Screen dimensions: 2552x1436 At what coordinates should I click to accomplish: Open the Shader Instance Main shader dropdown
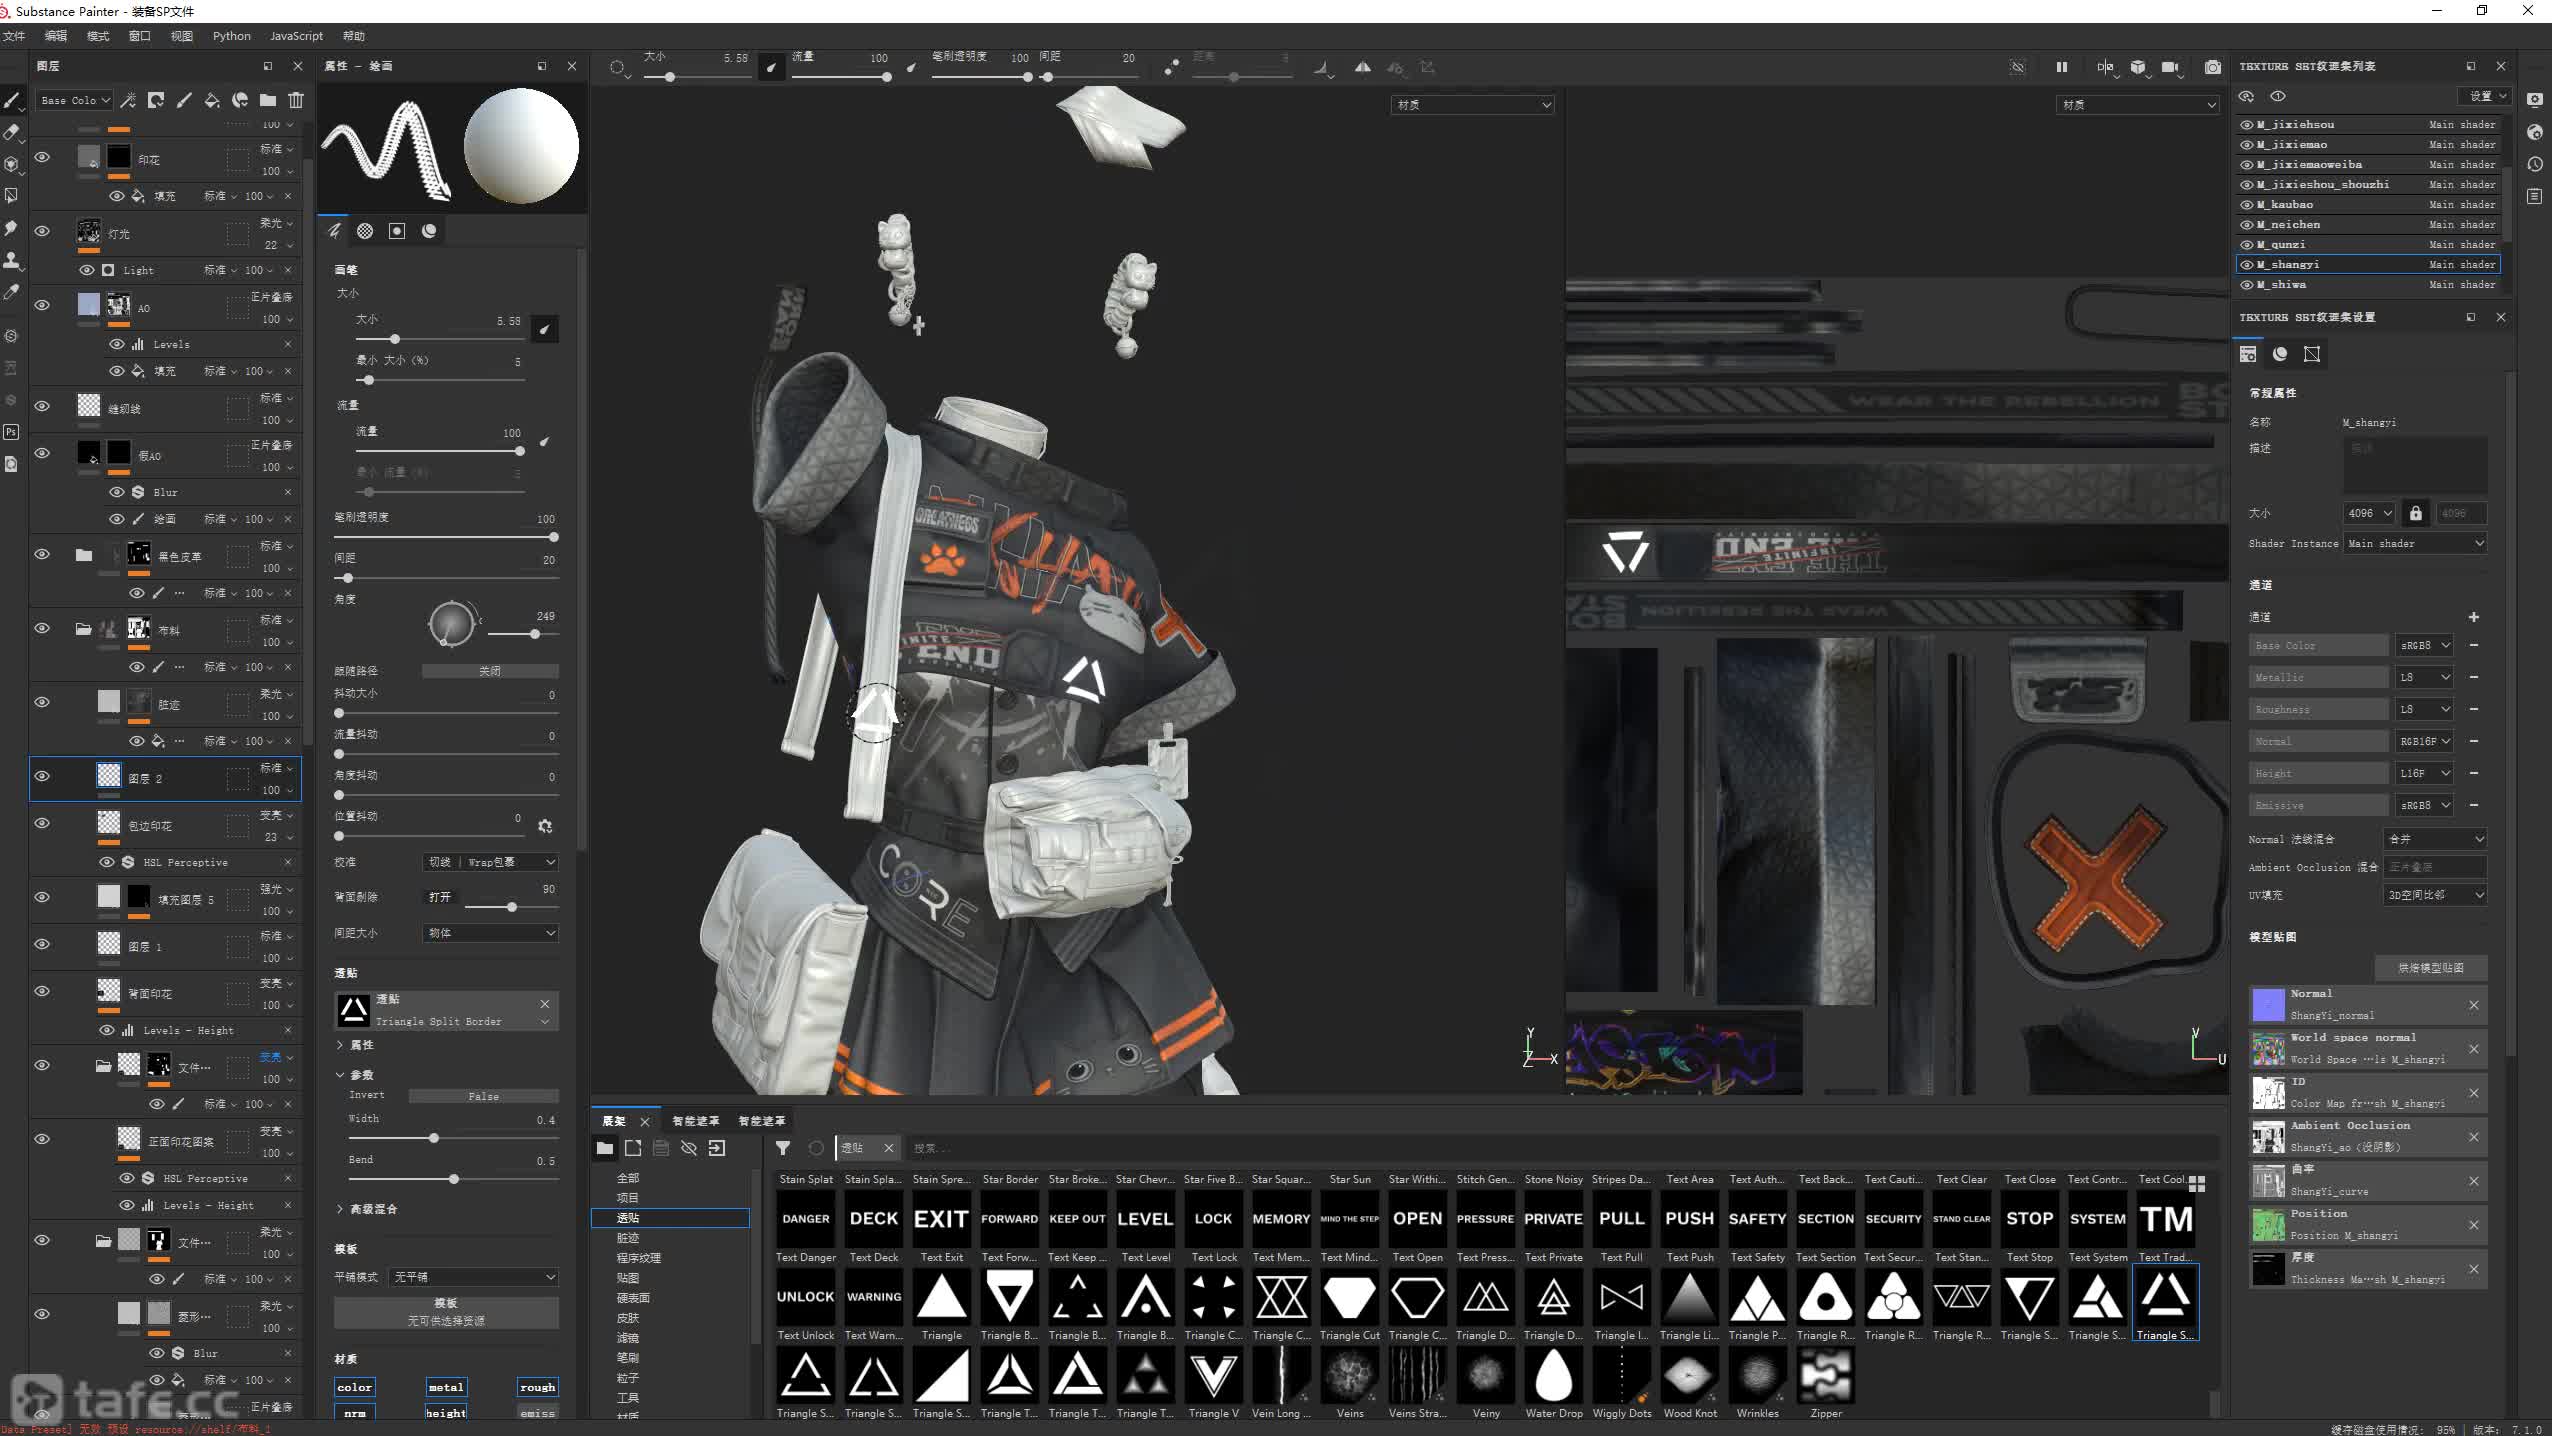[x=2415, y=543]
